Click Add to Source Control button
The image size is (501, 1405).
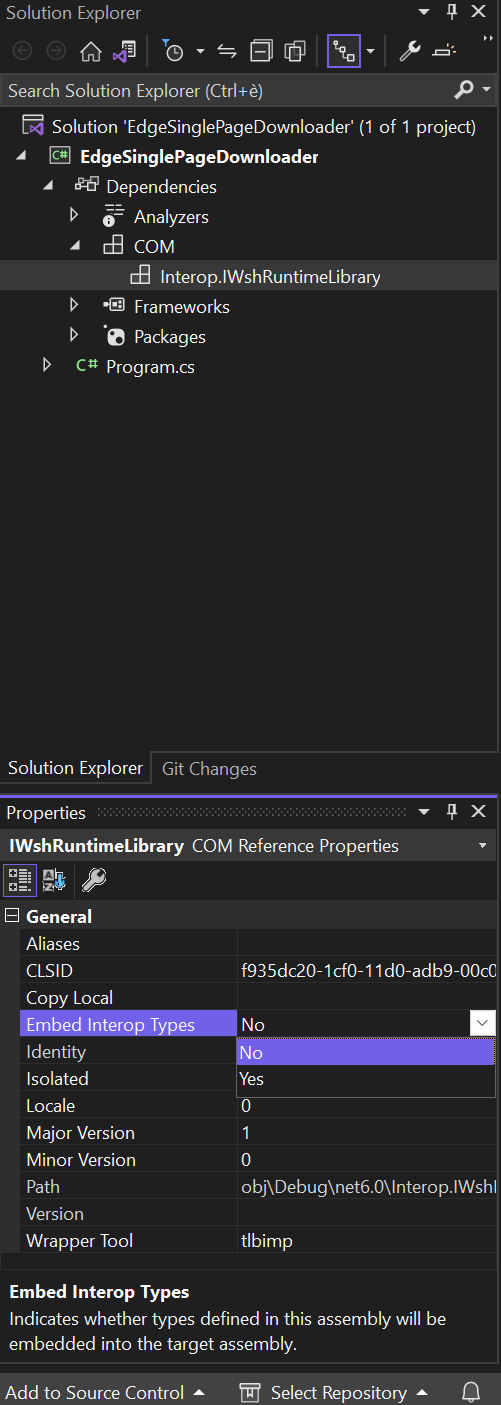point(106,1392)
